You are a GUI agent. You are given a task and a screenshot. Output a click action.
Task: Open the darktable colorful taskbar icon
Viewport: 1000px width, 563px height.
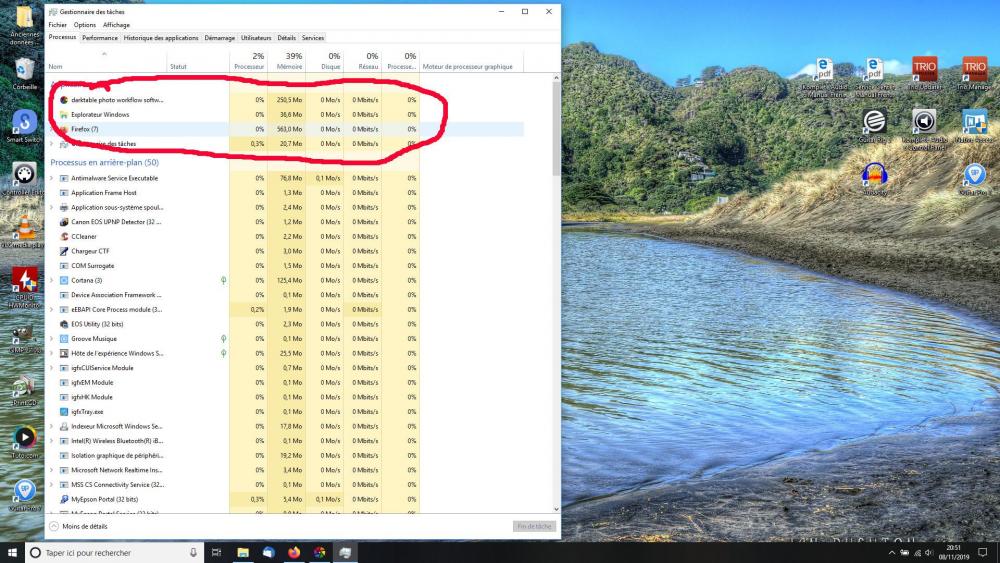pyautogui.click(x=320, y=552)
